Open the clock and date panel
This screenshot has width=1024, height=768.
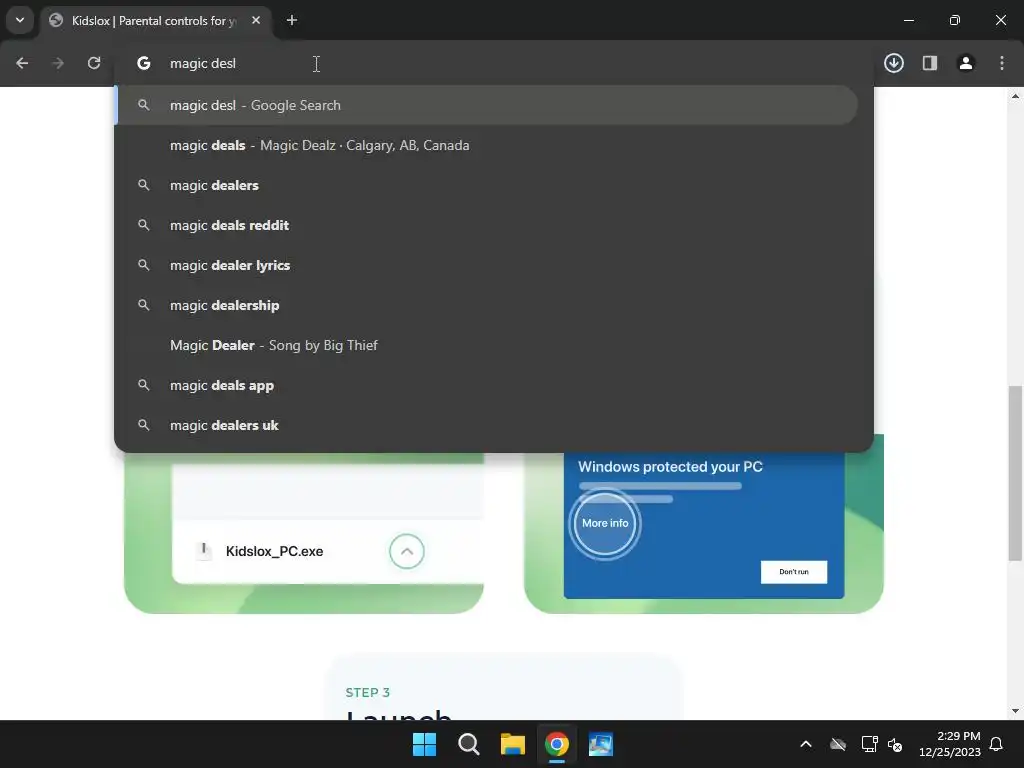tap(950, 744)
